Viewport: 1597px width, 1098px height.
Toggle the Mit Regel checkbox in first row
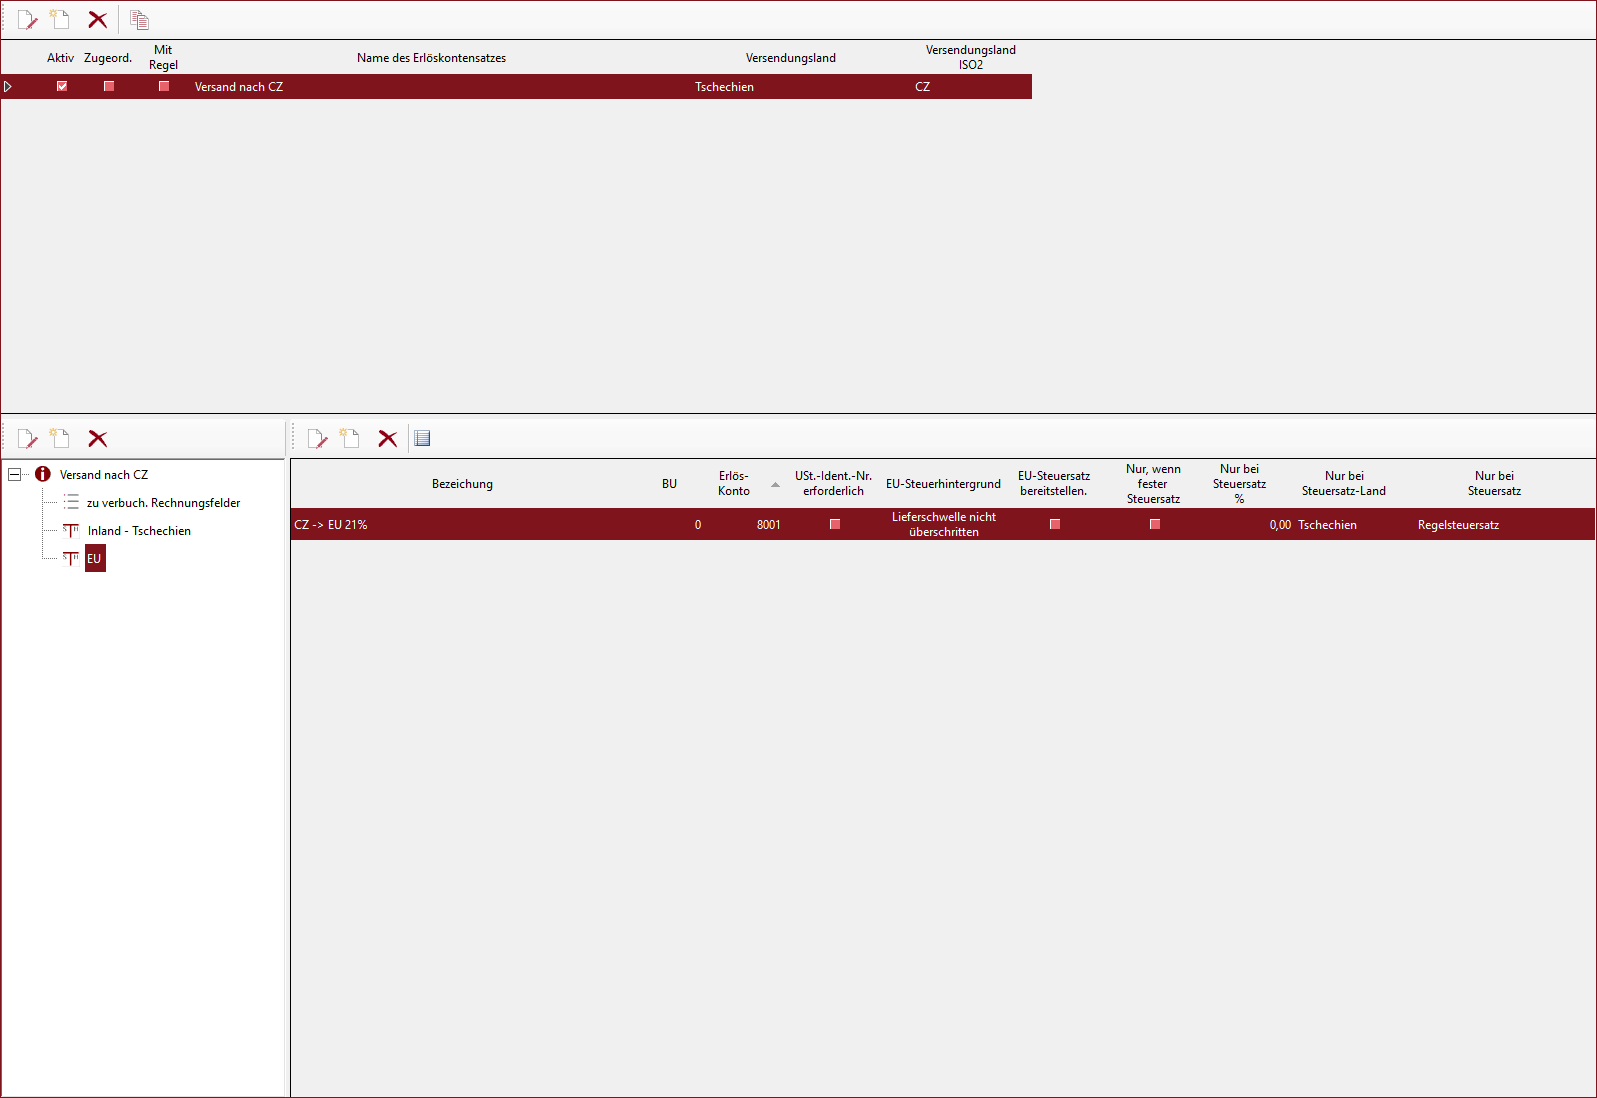tap(164, 86)
